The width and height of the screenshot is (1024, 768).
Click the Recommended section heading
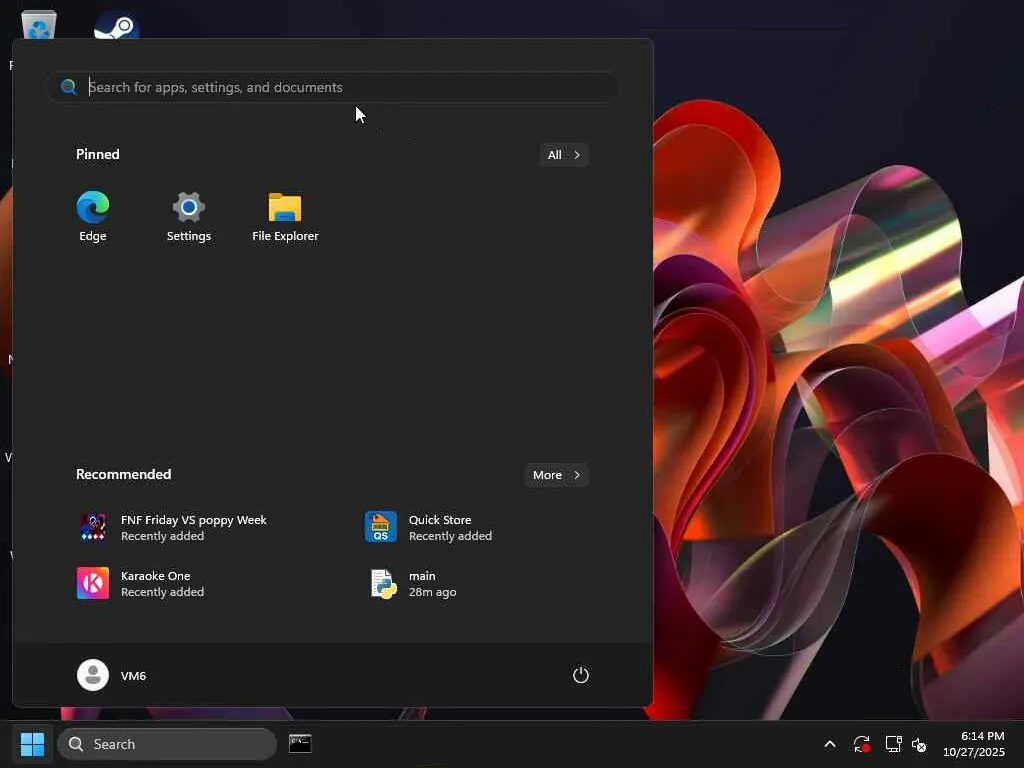[x=123, y=474]
